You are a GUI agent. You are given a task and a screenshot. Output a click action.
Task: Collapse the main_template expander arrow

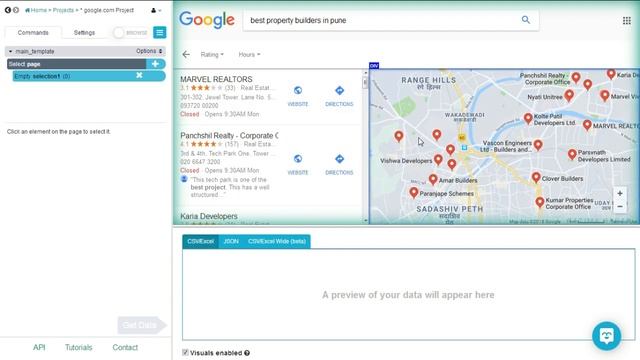click(x=10, y=51)
